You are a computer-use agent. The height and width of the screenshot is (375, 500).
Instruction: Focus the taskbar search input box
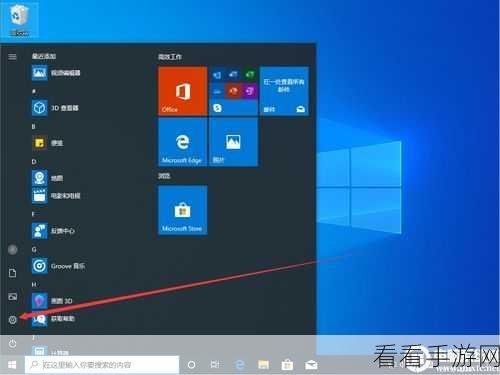(x=102, y=365)
